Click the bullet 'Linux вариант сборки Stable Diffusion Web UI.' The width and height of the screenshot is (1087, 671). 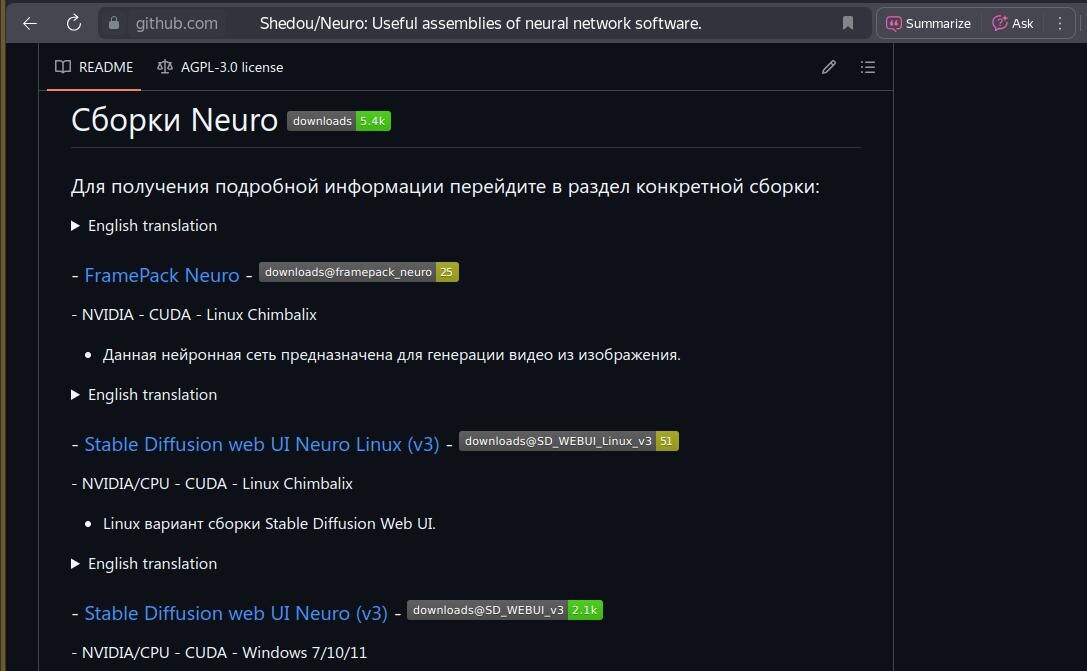pyautogui.click(x=269, y=524)
